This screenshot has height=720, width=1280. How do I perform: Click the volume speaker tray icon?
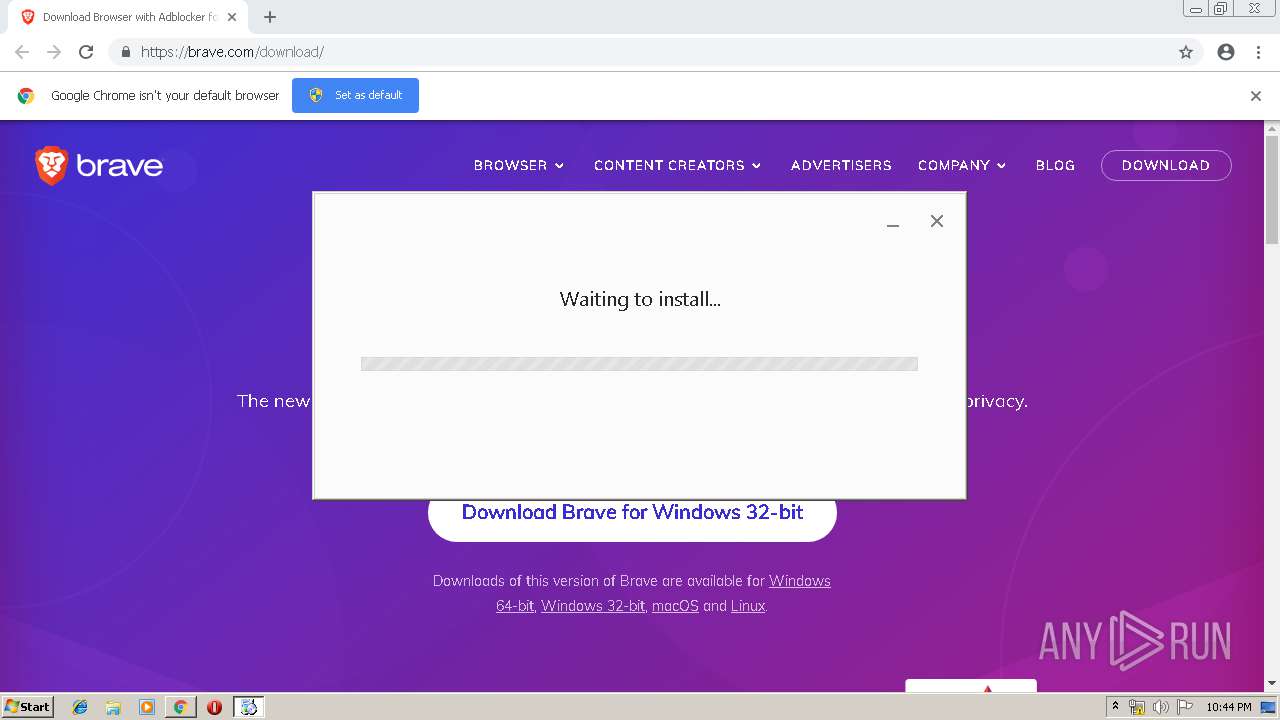click(x=1160, y=707)
